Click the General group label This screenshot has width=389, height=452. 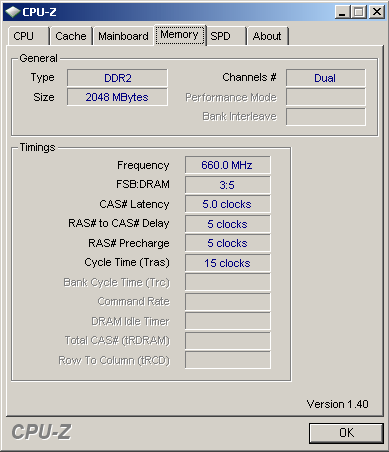point(38,58)
